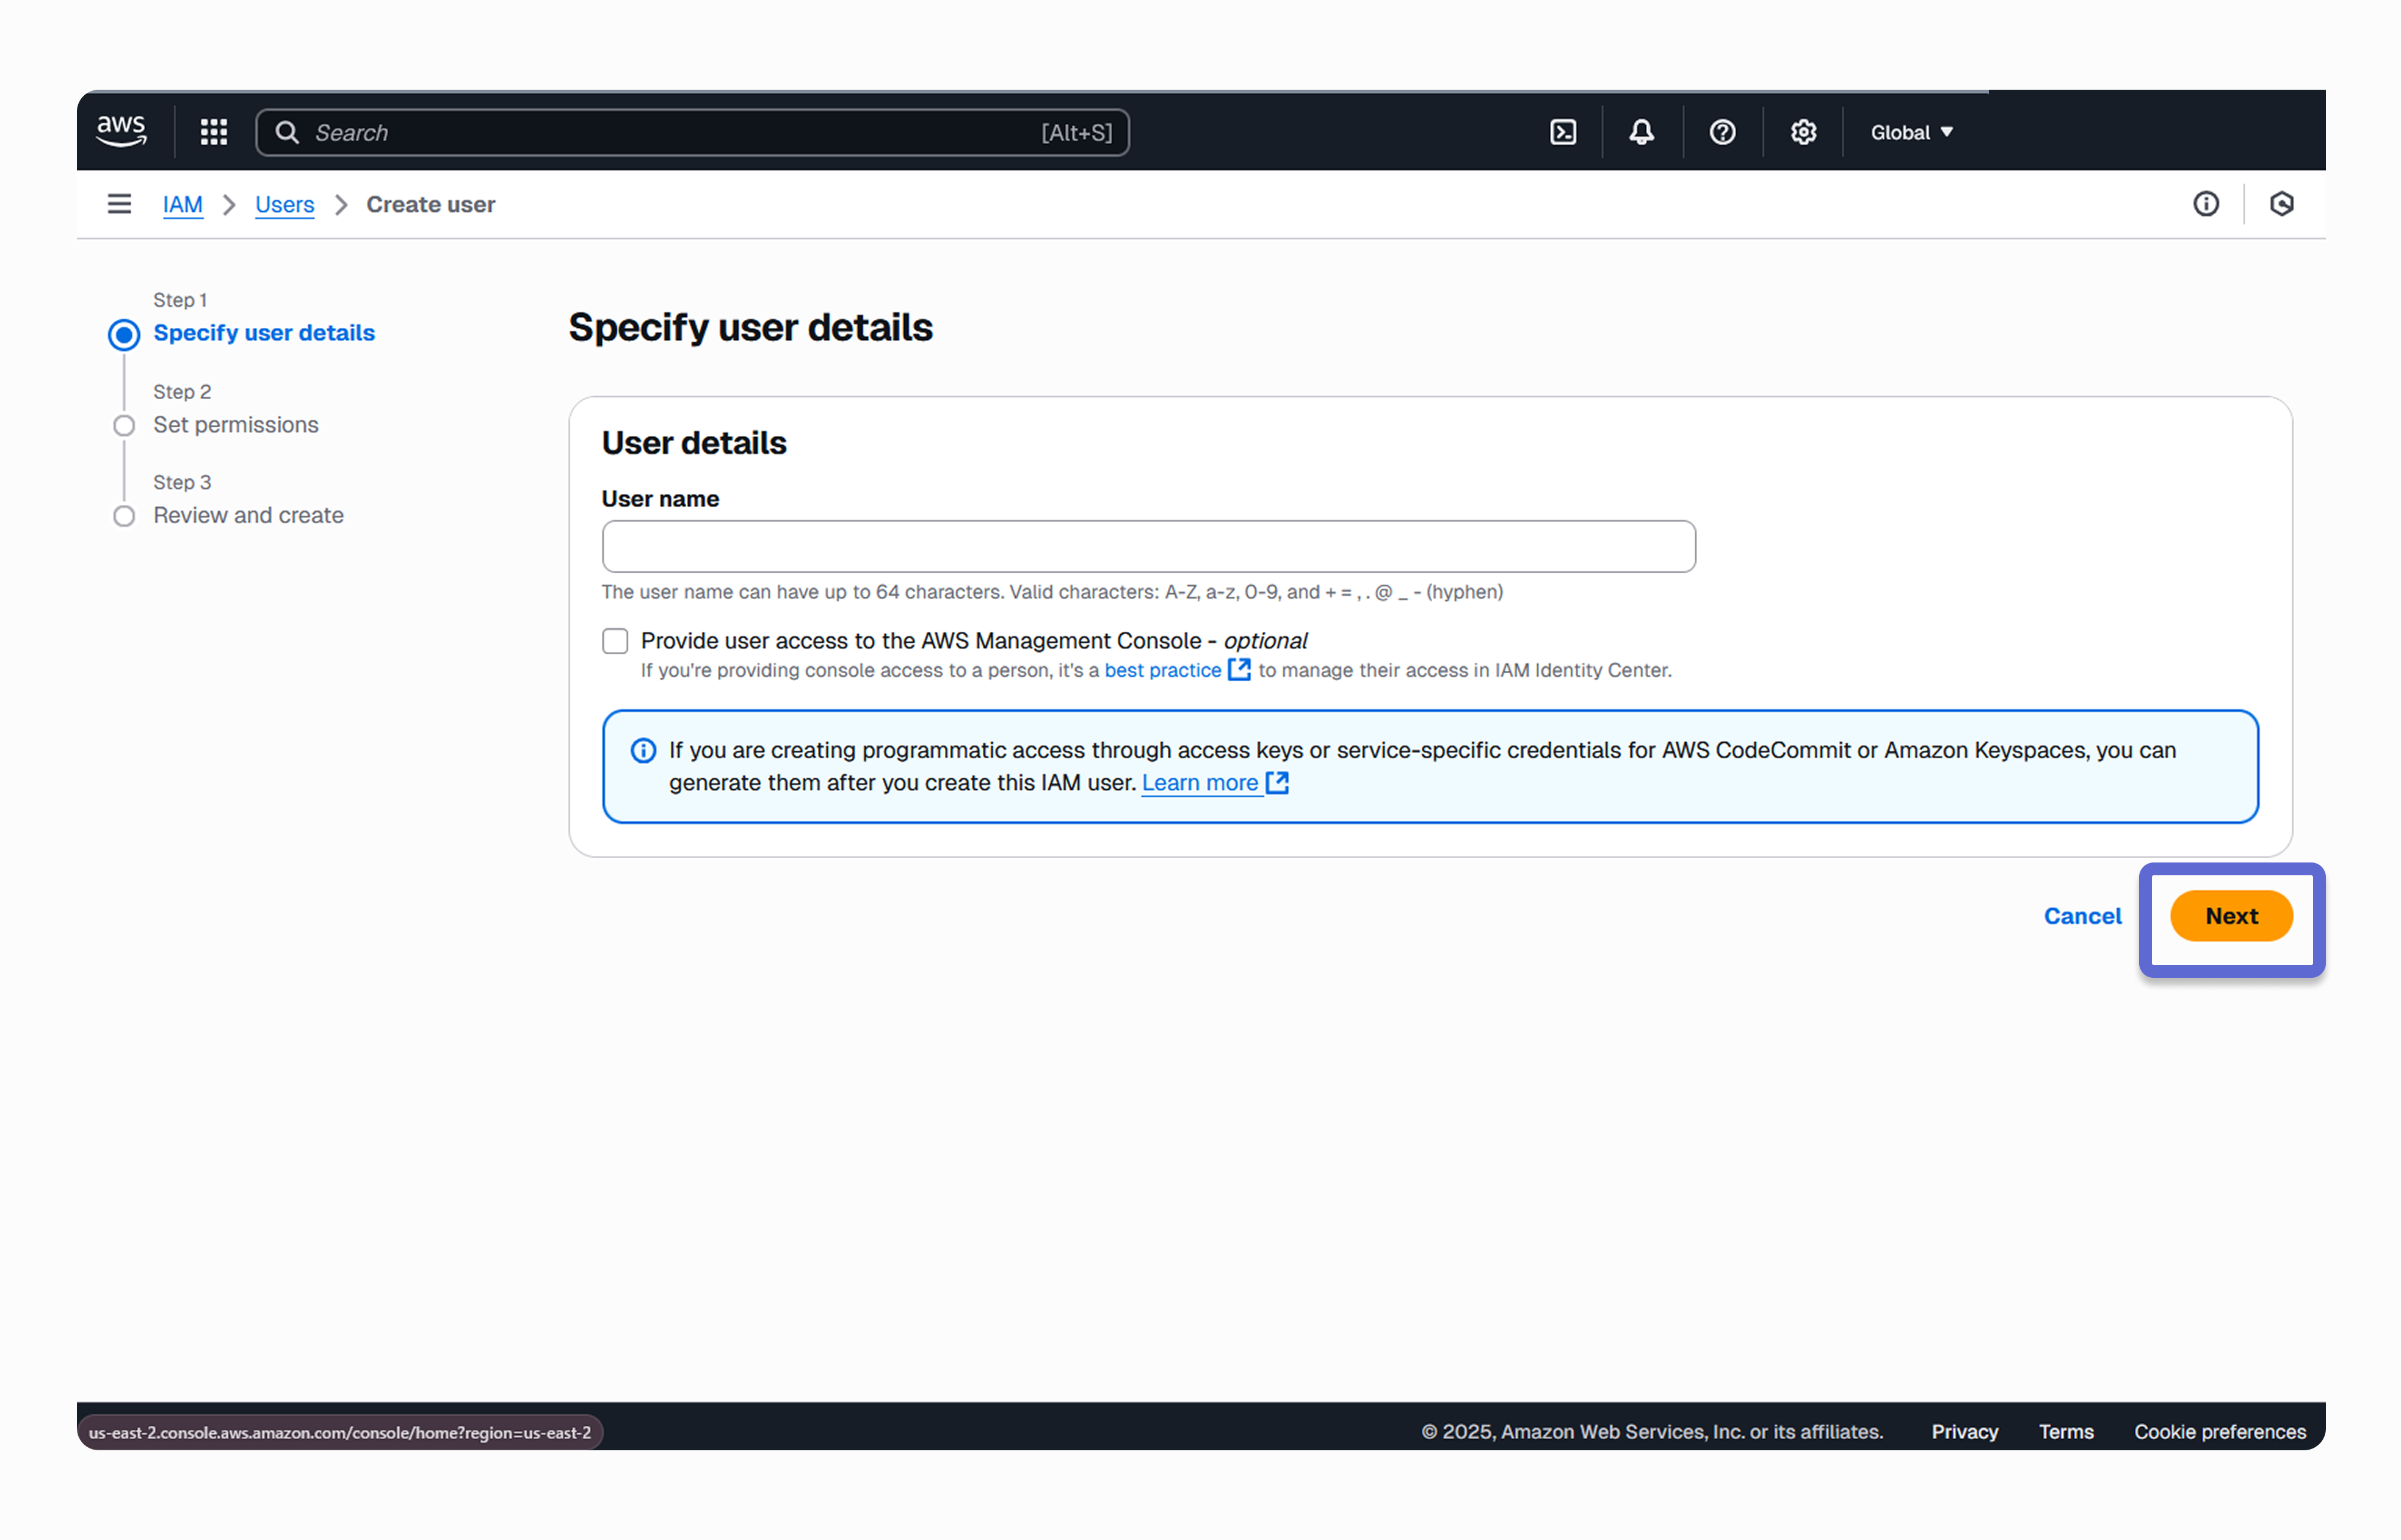The image size is (2401, 1540).
Task: Click Cancel
Action: click(x=2082, y=916)
